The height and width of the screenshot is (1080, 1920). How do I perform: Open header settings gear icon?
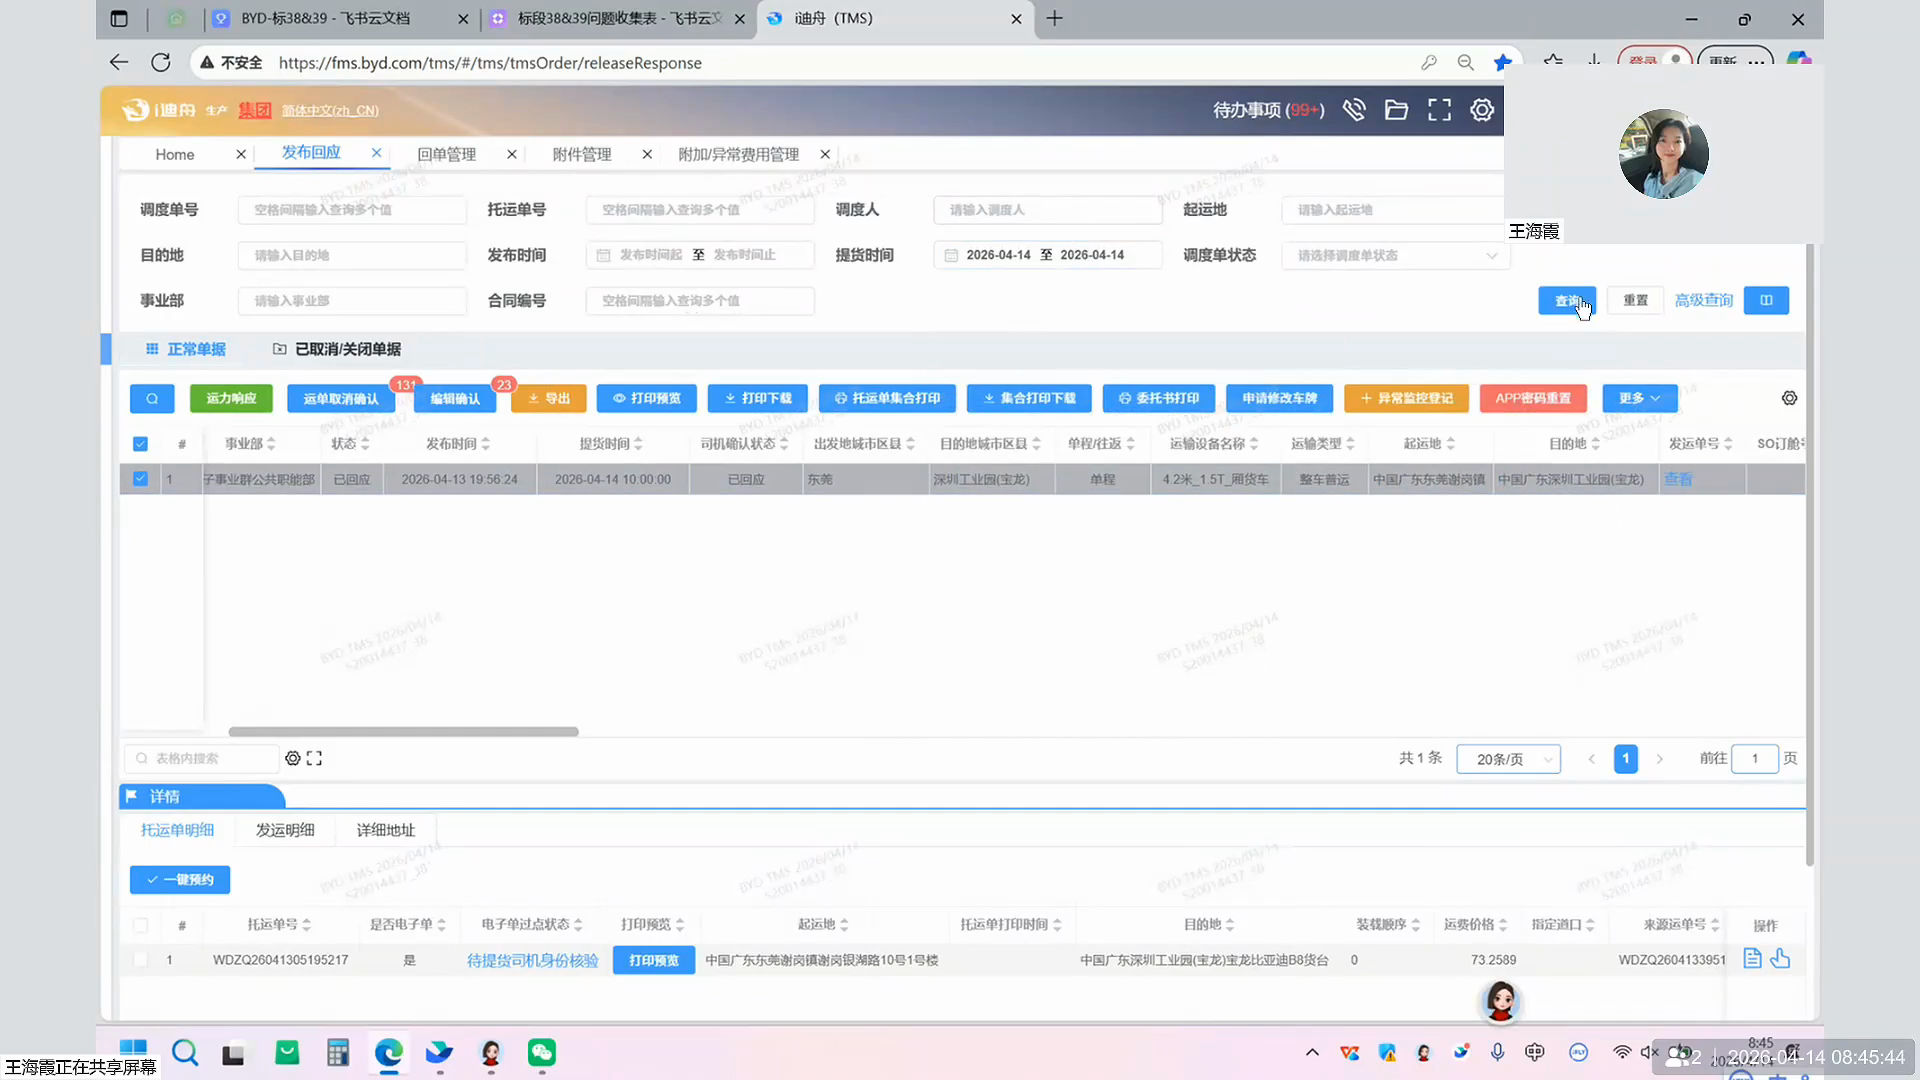pos(1482,110)
